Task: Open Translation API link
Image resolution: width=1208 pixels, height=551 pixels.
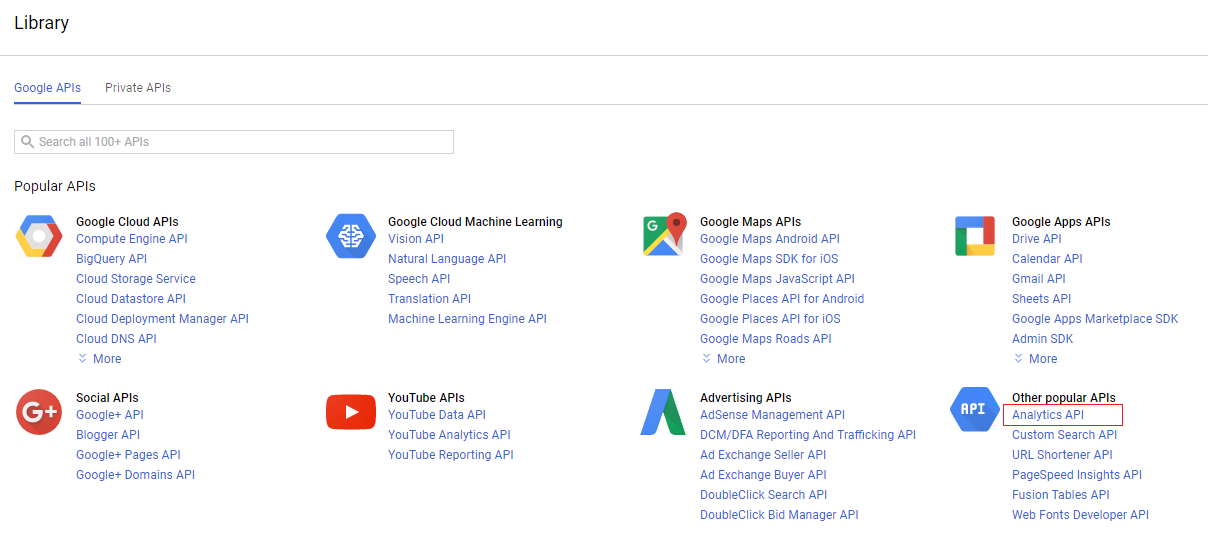Action: pyautogui.click(x=429, y=299)
